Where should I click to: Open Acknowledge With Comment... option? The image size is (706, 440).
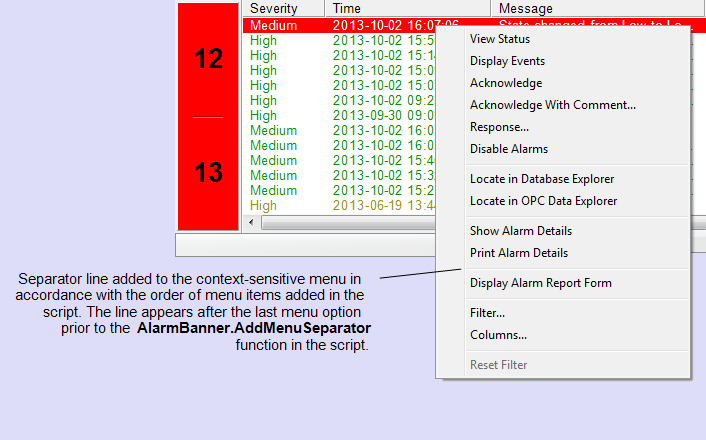tap(552, 105)
